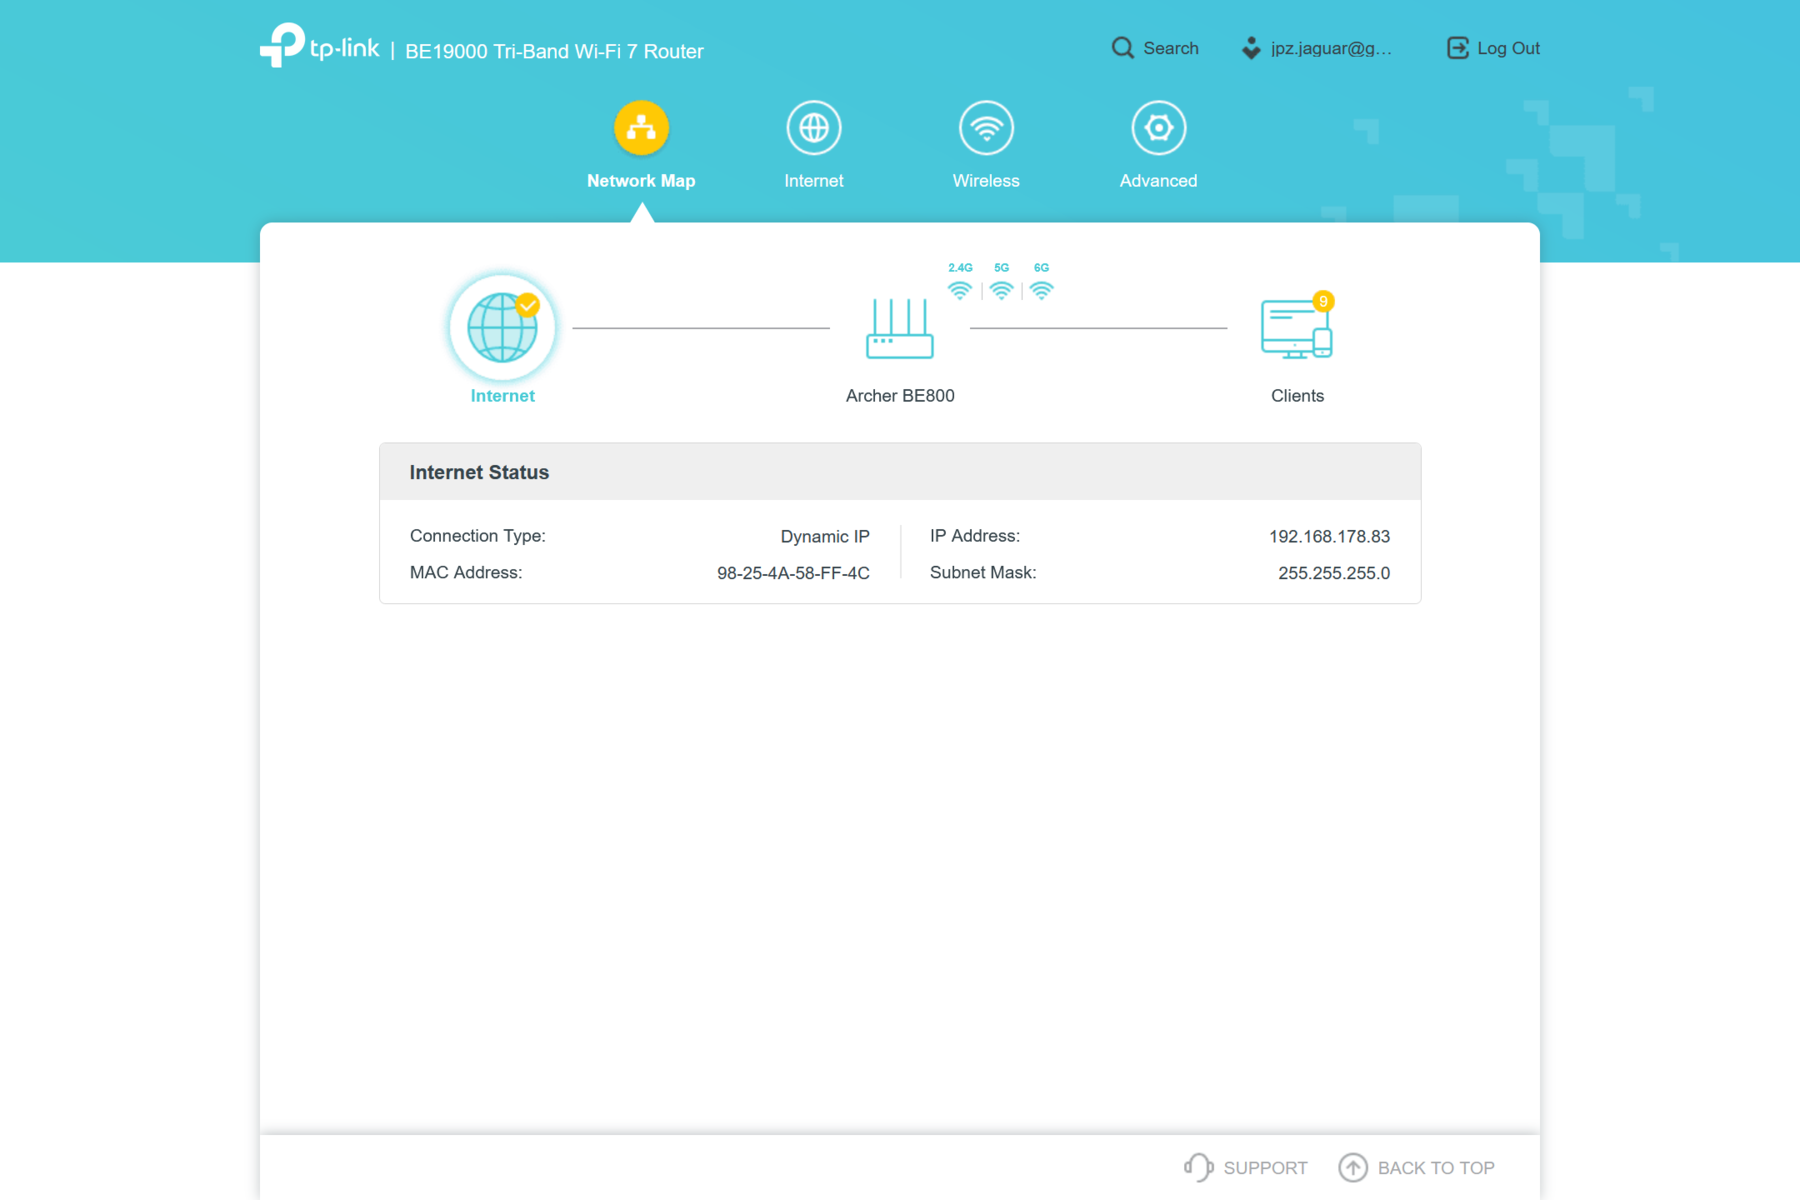This screenshot has height=1200, width=1800.
Task: Select the Internet globe in network map
Action: (502, 328)
